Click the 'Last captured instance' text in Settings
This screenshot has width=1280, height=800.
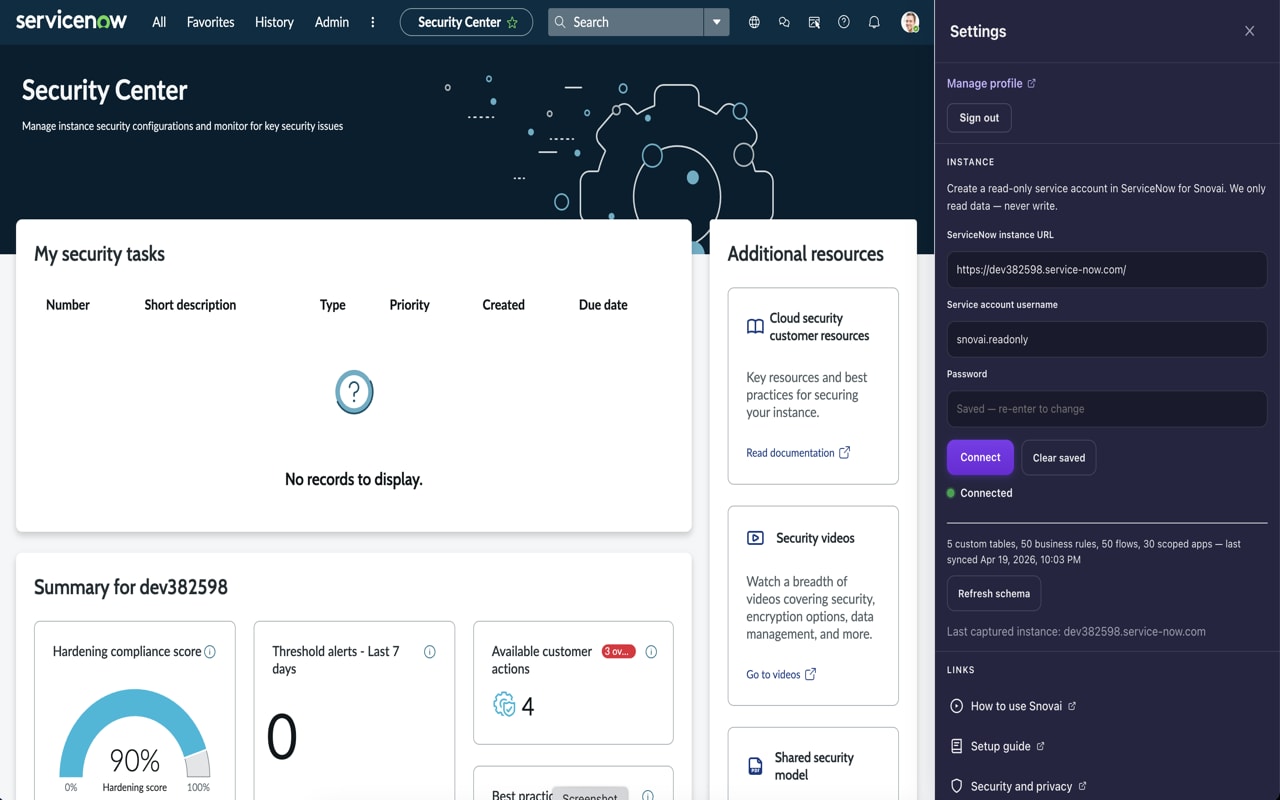click(1076, 632)
